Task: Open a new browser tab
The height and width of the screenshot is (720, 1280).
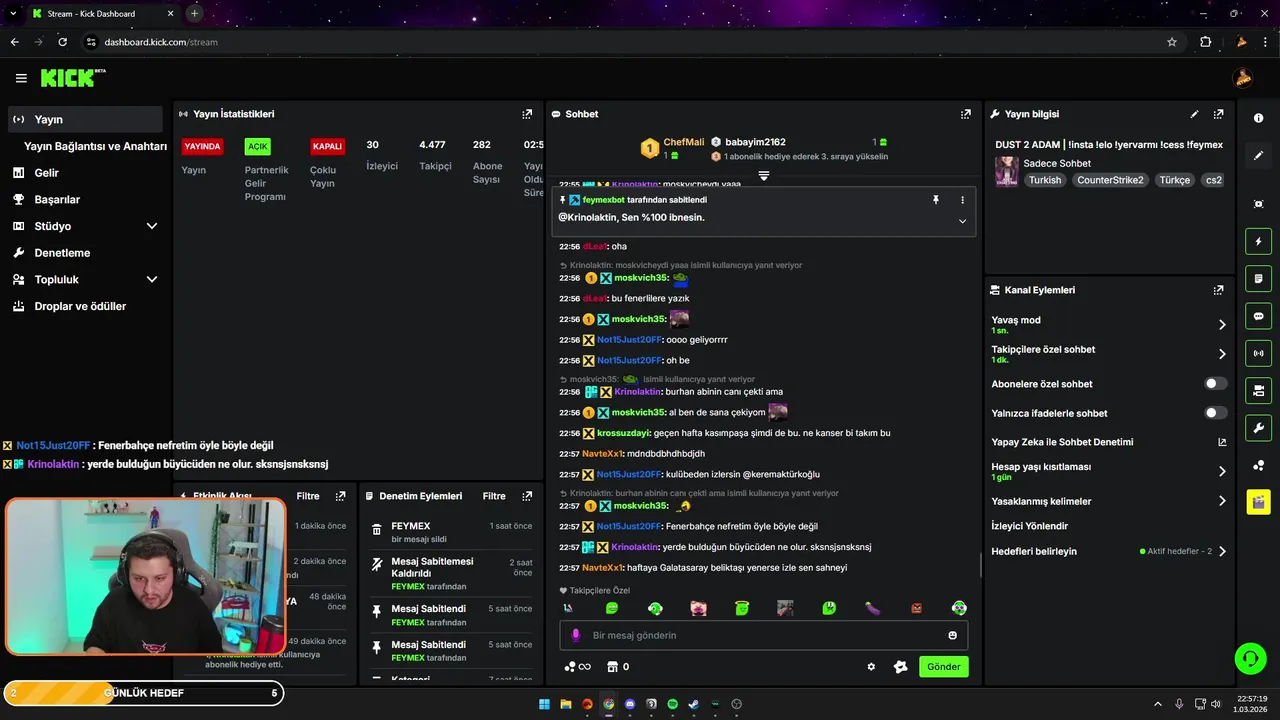Action: (x=194, y=13)
